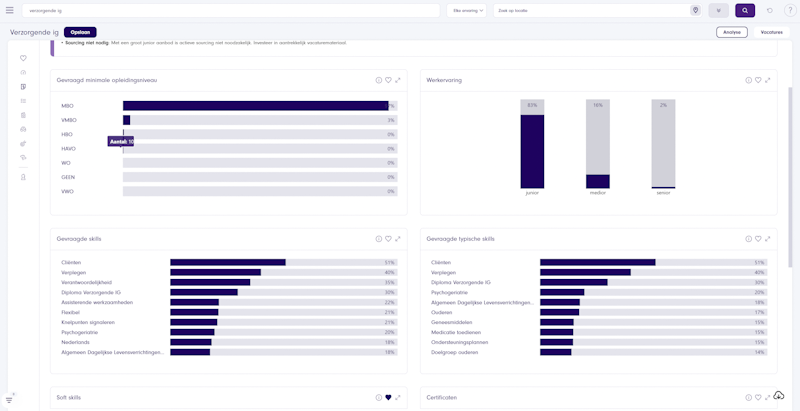Toggle favorite on Gevraagde typische skills

[758, 239]
